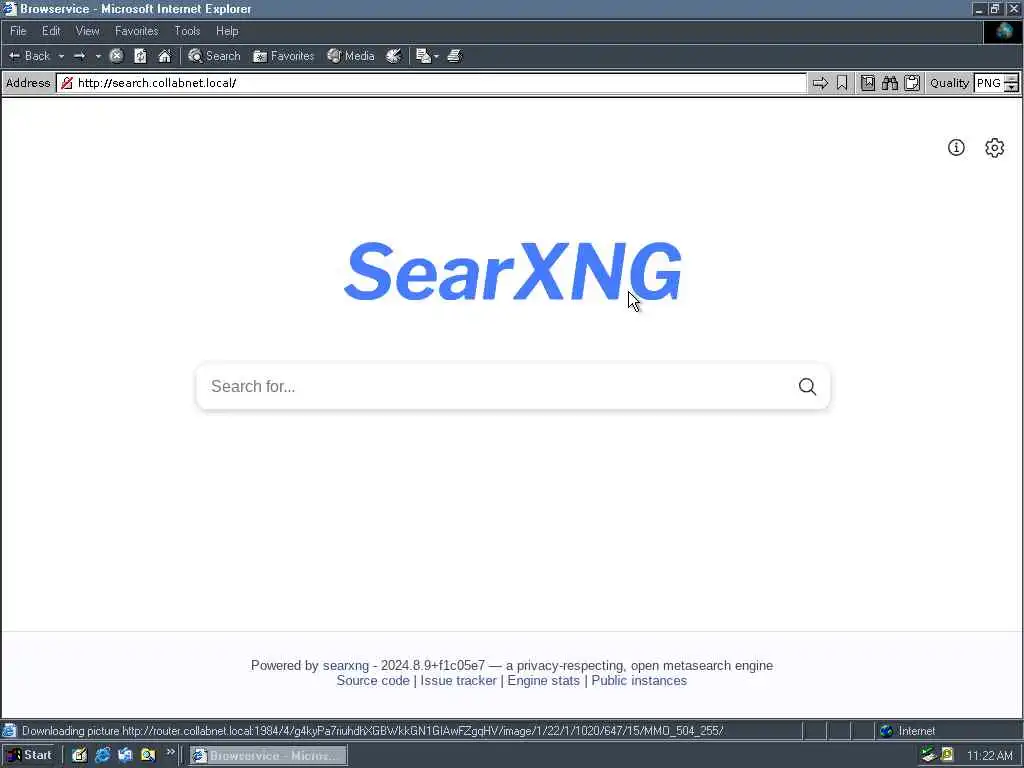The width and height of the screenshot is (1024, 768).
Task: Open the Edit menu
Action: 51,31
